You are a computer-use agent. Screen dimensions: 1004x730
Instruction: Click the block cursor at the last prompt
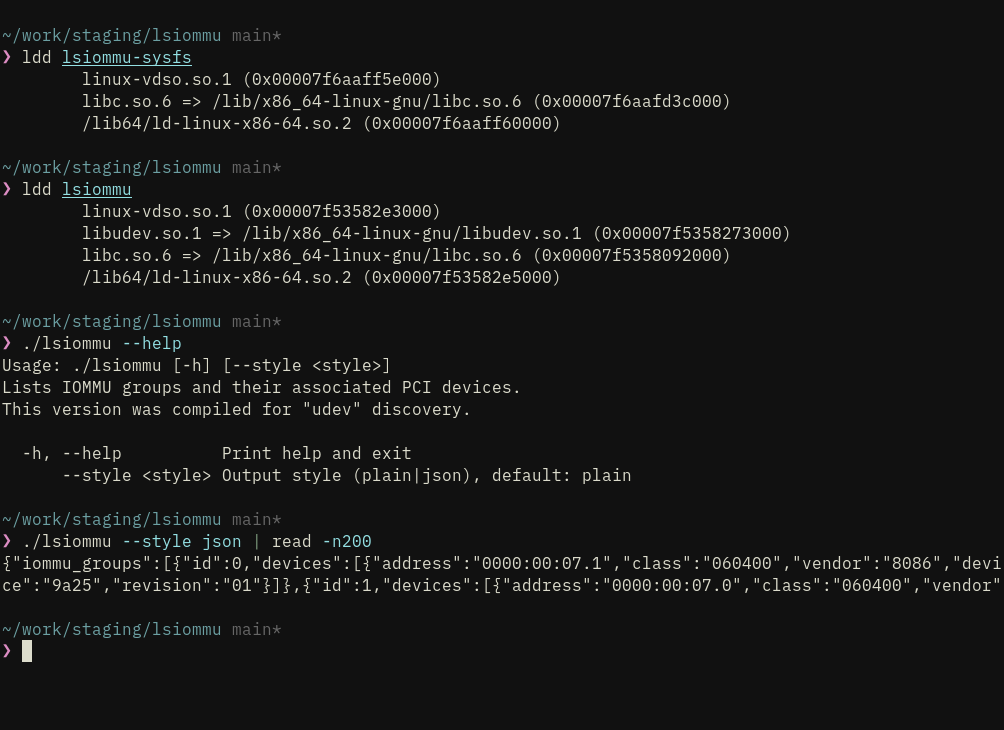point(27,651)
